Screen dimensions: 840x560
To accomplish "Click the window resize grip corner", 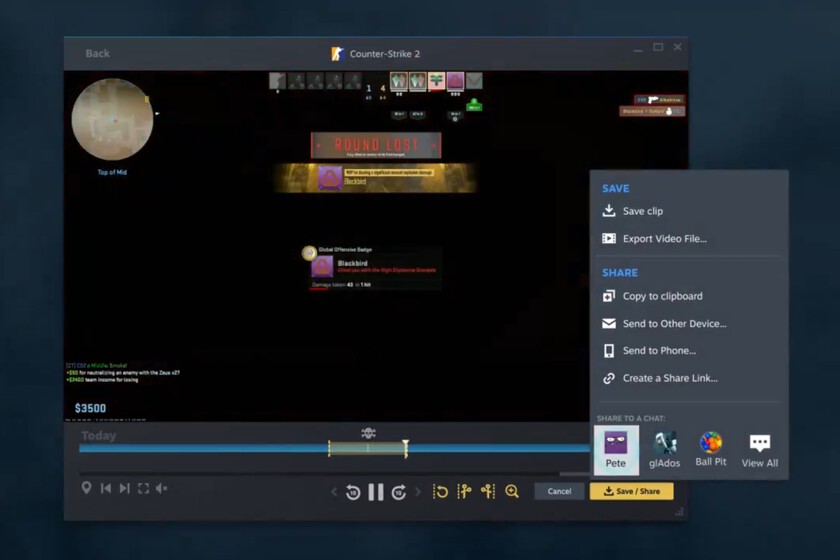I will (x=679, y=512).
